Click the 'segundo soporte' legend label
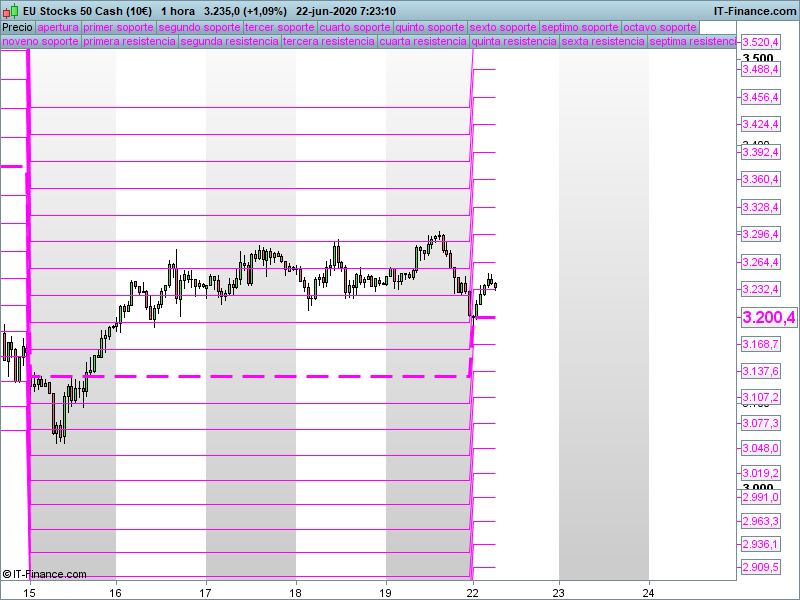This screenshot has height=600, width=800. [x=199, y=27]
